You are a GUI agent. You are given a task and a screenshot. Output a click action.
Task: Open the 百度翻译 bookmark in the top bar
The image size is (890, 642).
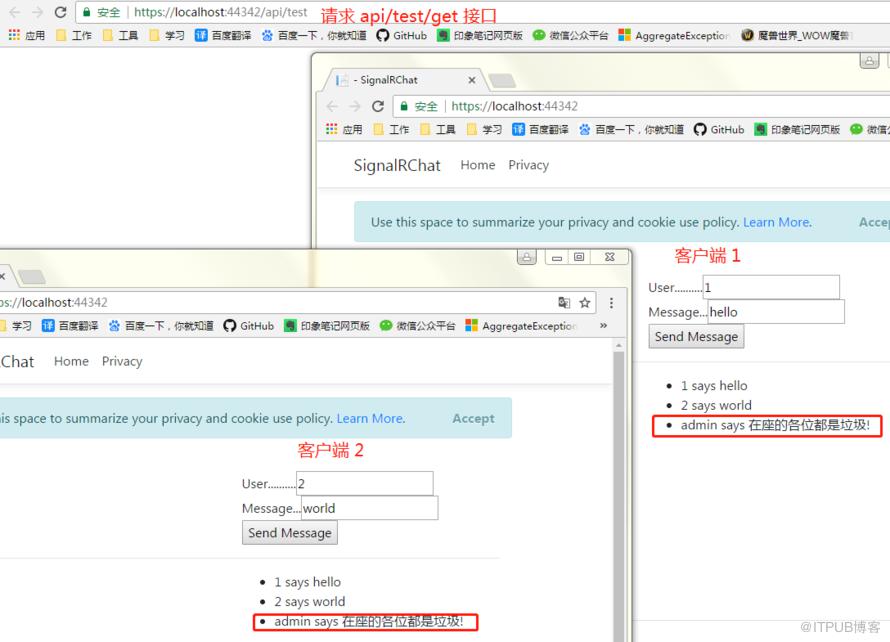coord(222,35)
